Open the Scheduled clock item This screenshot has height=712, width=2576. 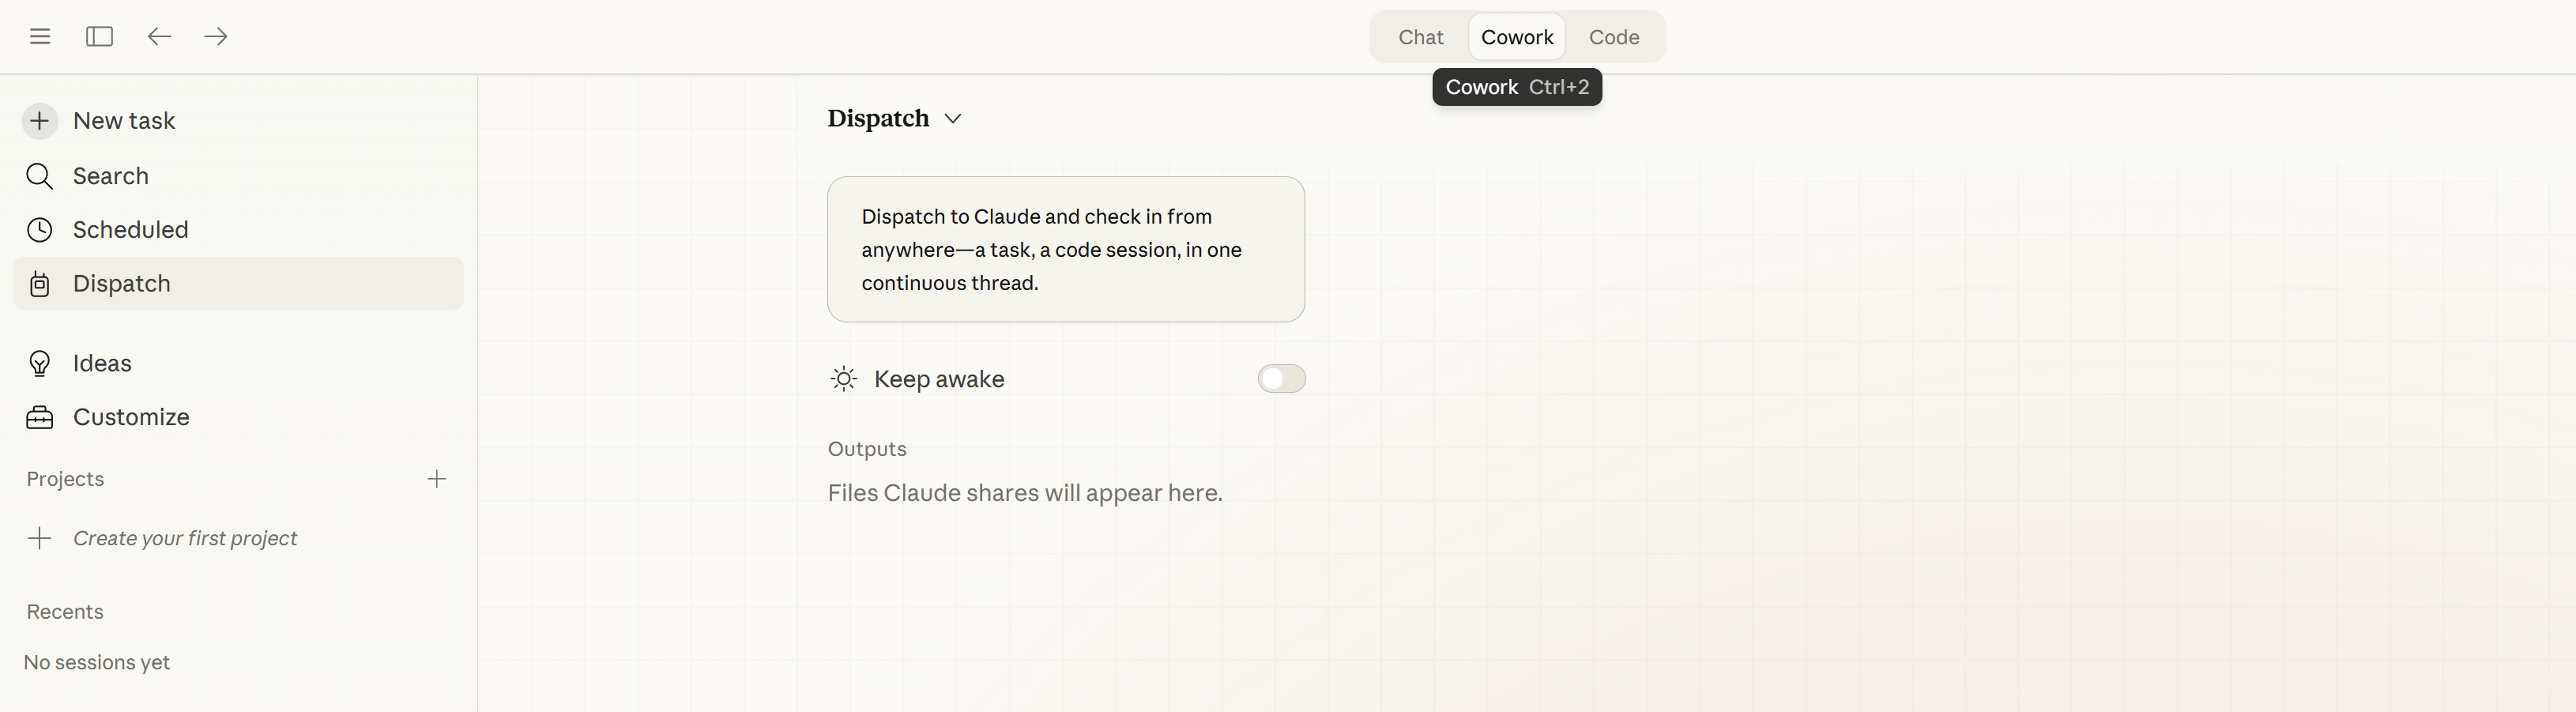pyautogui.click(x=130, y=230)
